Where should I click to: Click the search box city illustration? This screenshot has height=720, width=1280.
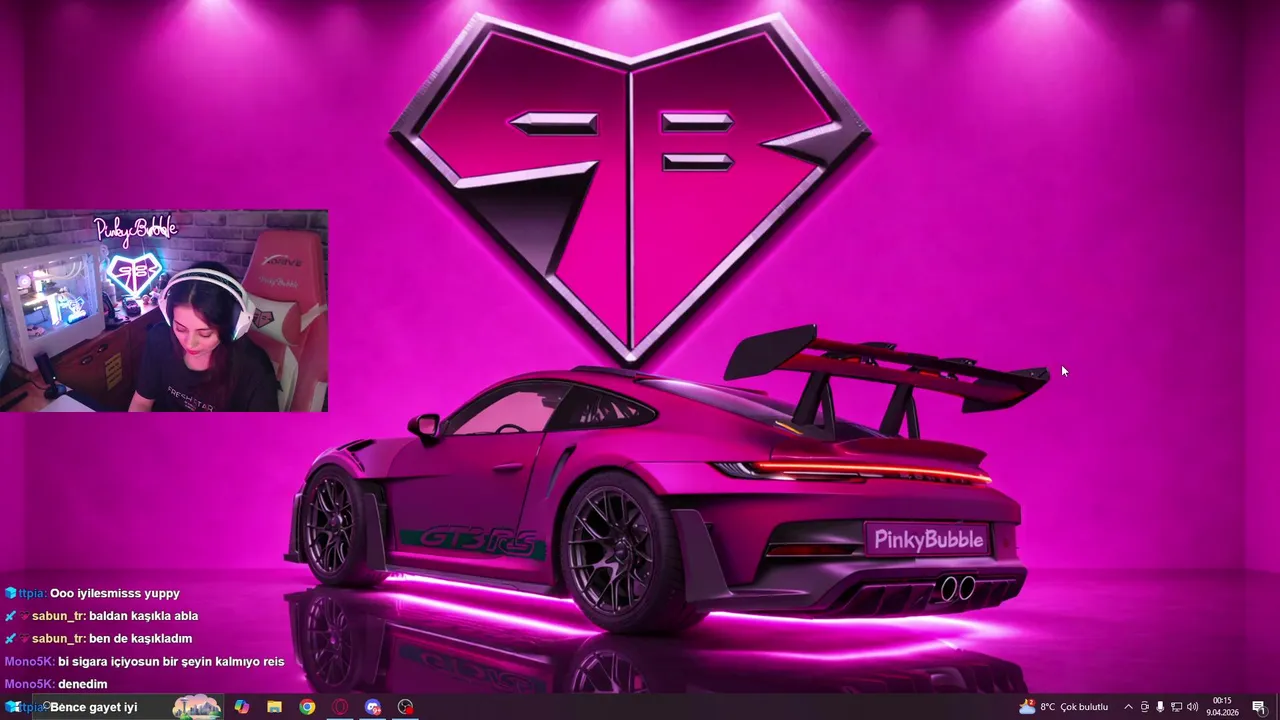196,707
